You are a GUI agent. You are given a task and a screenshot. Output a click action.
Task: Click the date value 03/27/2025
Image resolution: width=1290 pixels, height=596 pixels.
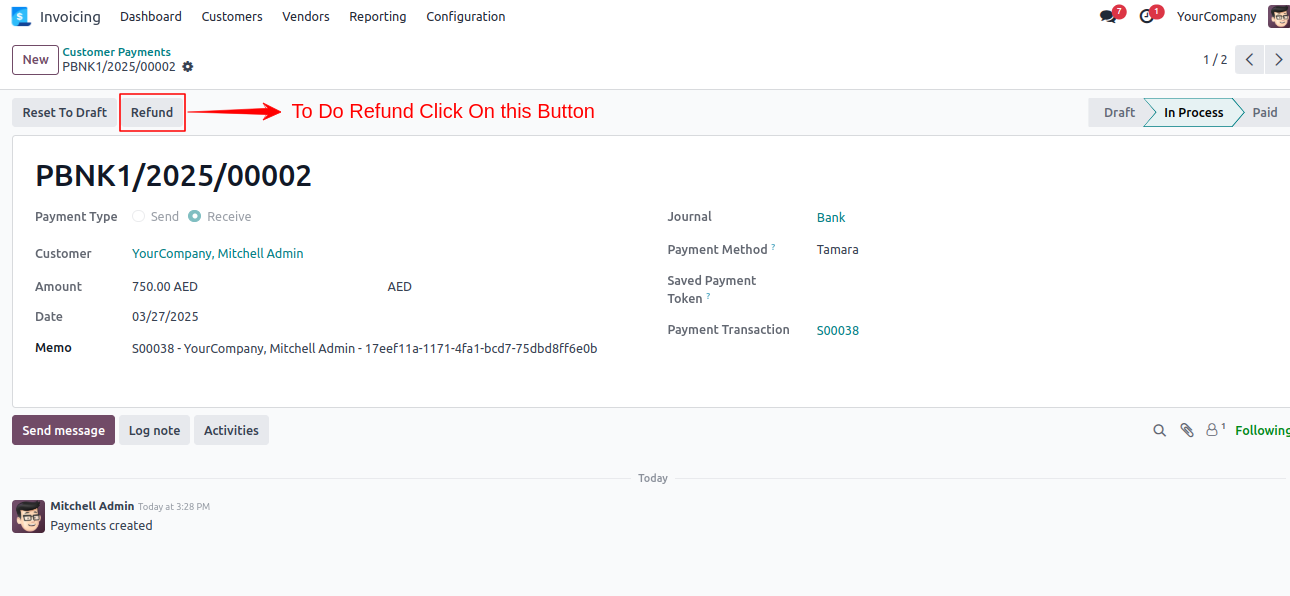click(x=165, y=316)
